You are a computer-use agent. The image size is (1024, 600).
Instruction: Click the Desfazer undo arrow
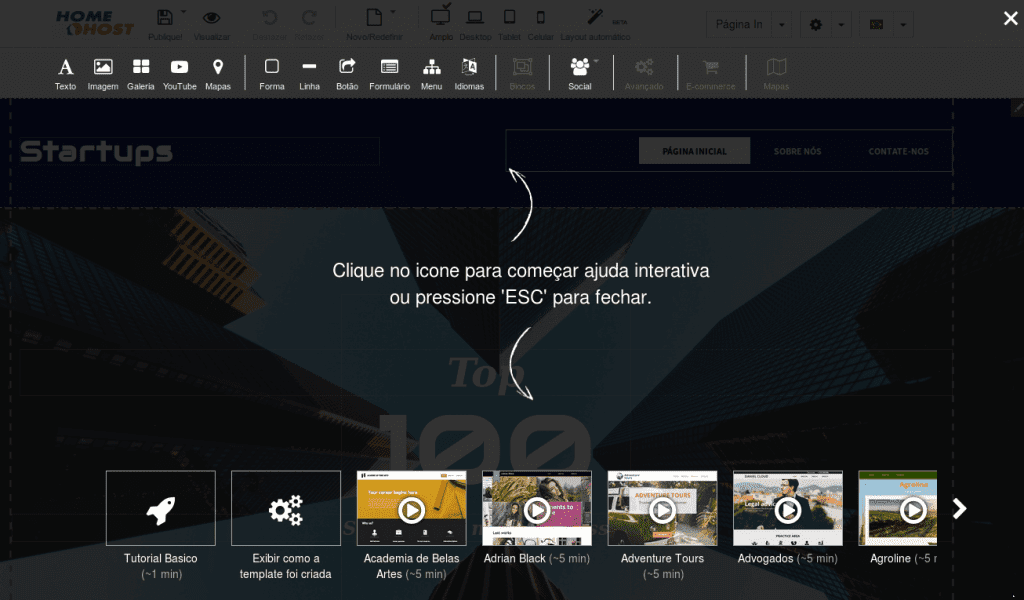click(x=270, y=18)
